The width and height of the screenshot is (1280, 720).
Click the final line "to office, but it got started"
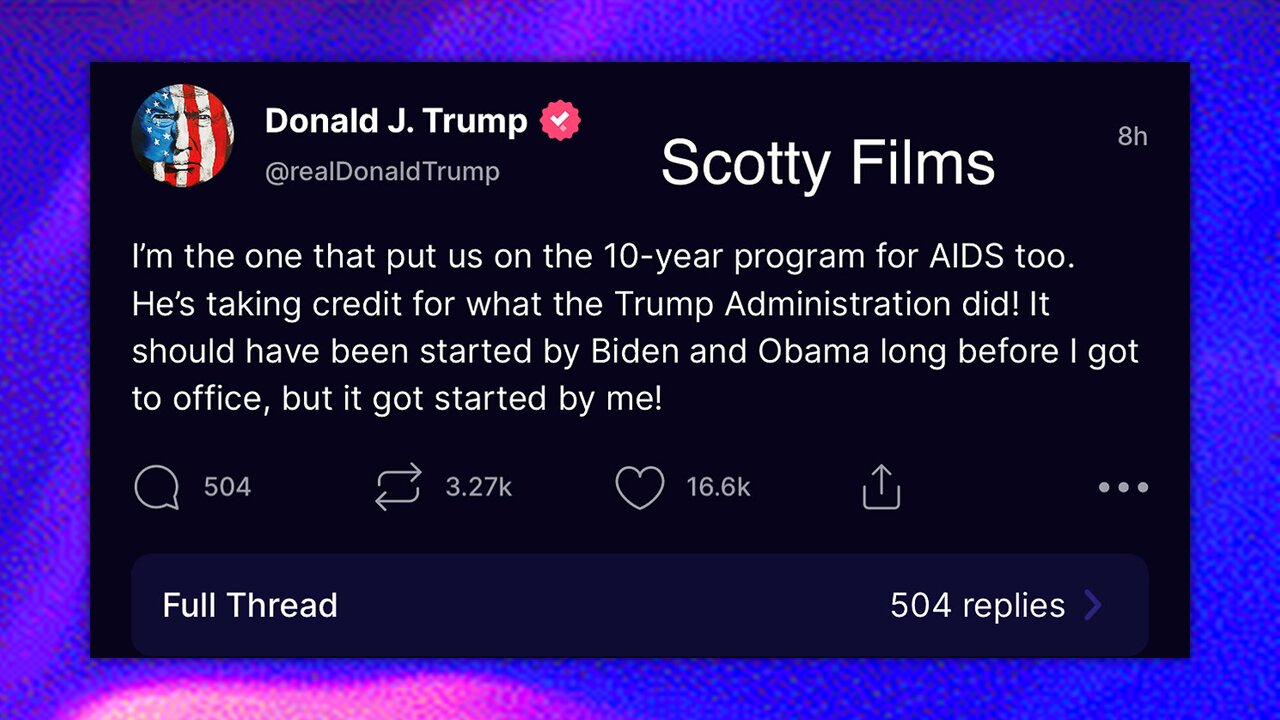pos(396,398)
